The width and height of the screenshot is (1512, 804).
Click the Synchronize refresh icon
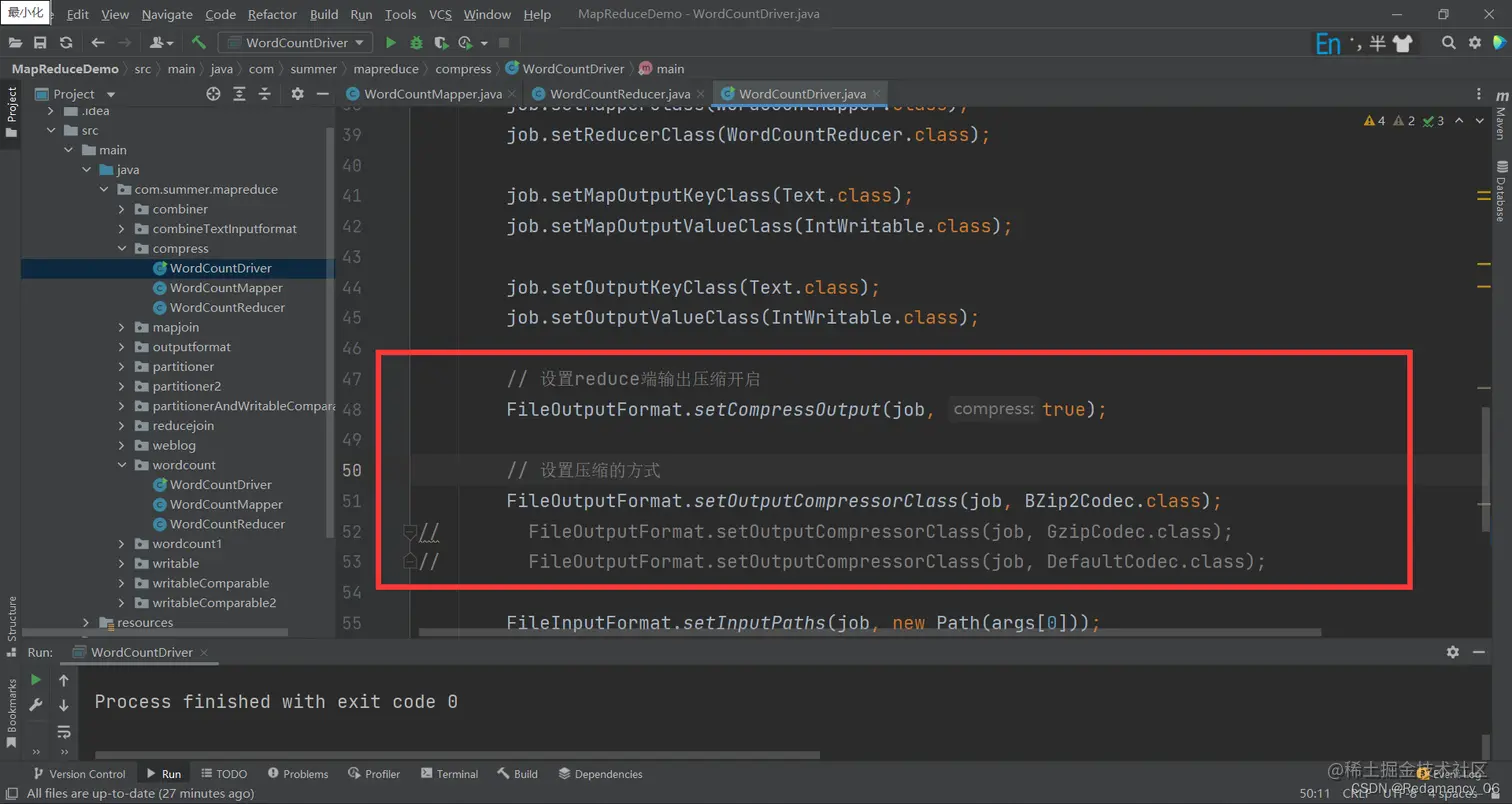pyautogui.click(x=66, y=43)
